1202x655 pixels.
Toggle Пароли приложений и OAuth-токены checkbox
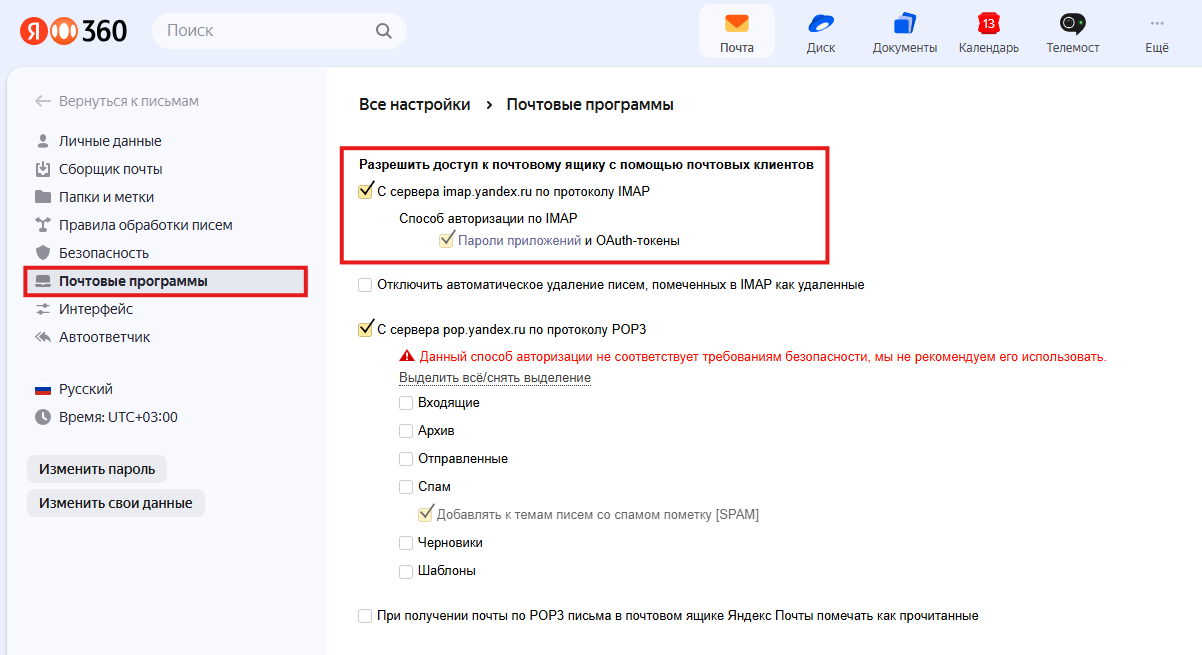tap(446, 240)
